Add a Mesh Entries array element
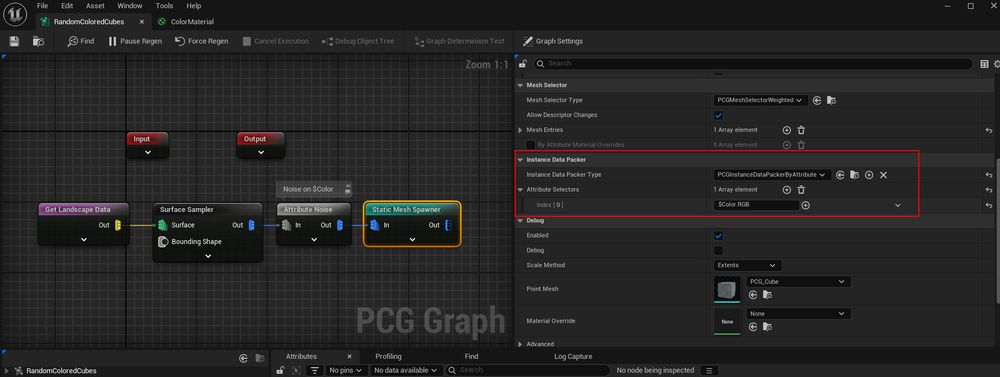This screenshot has width=1000, height=377. click(x=786, y=130)
